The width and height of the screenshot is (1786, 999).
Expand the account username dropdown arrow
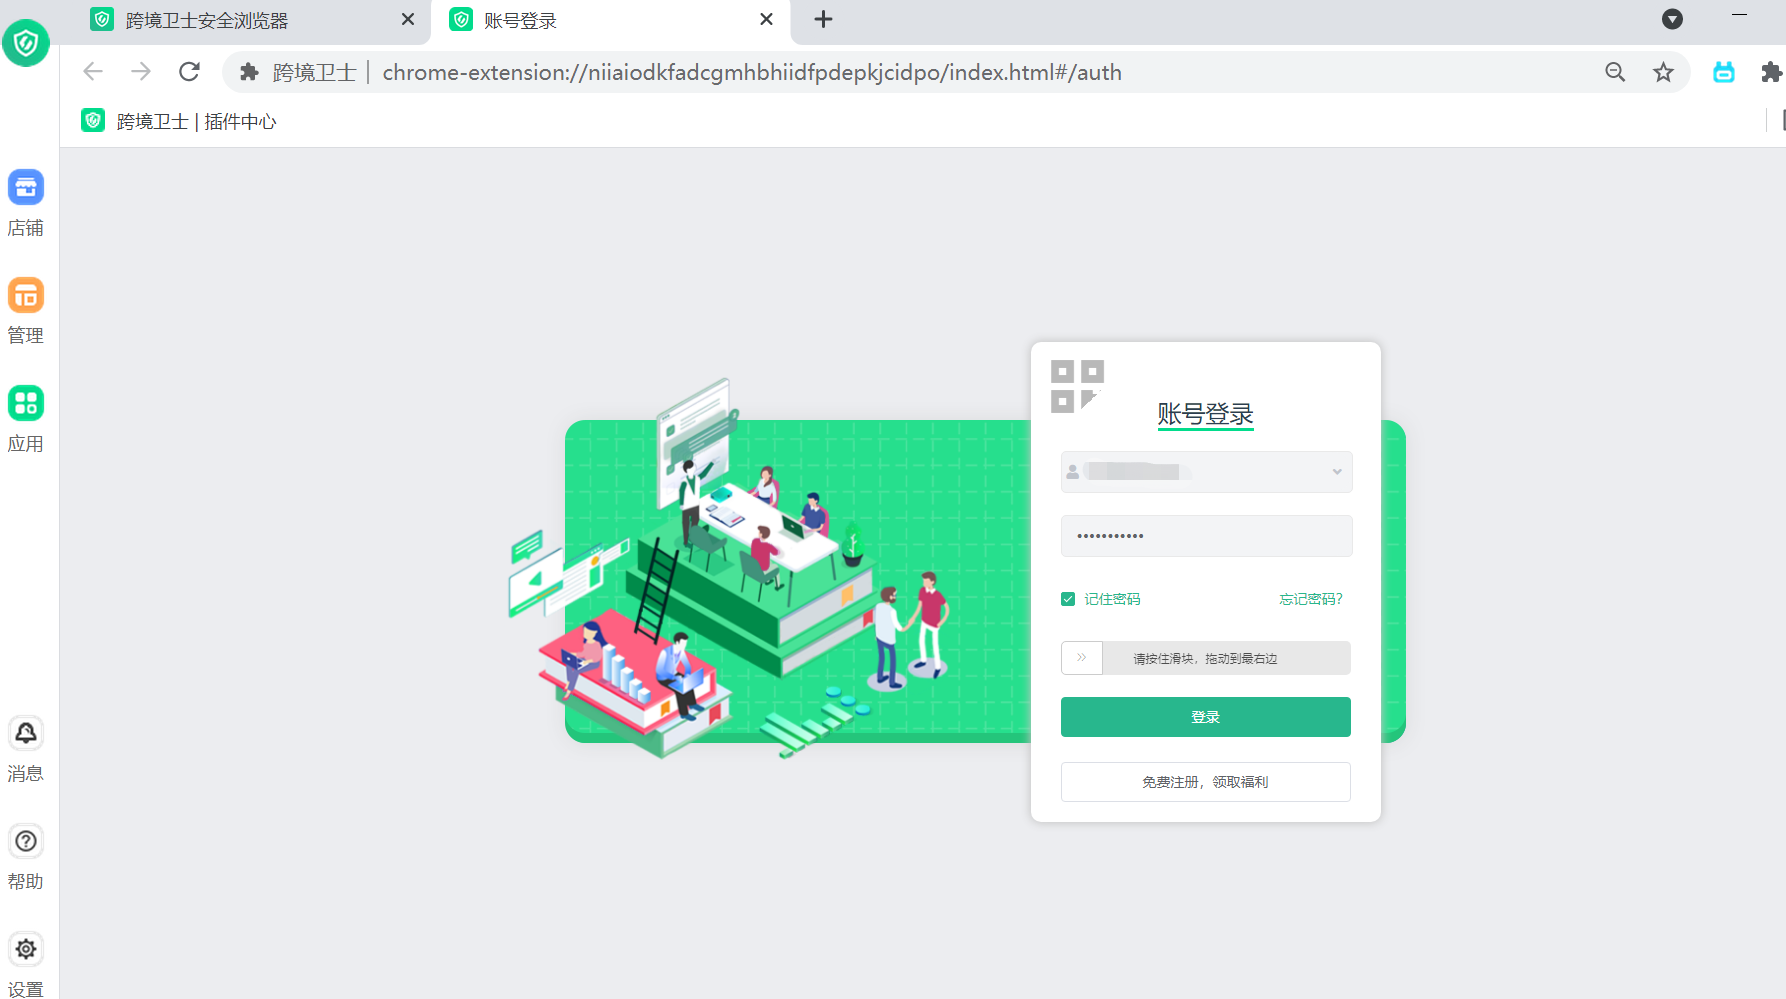pyautogui.click(x=1337, y=472)
